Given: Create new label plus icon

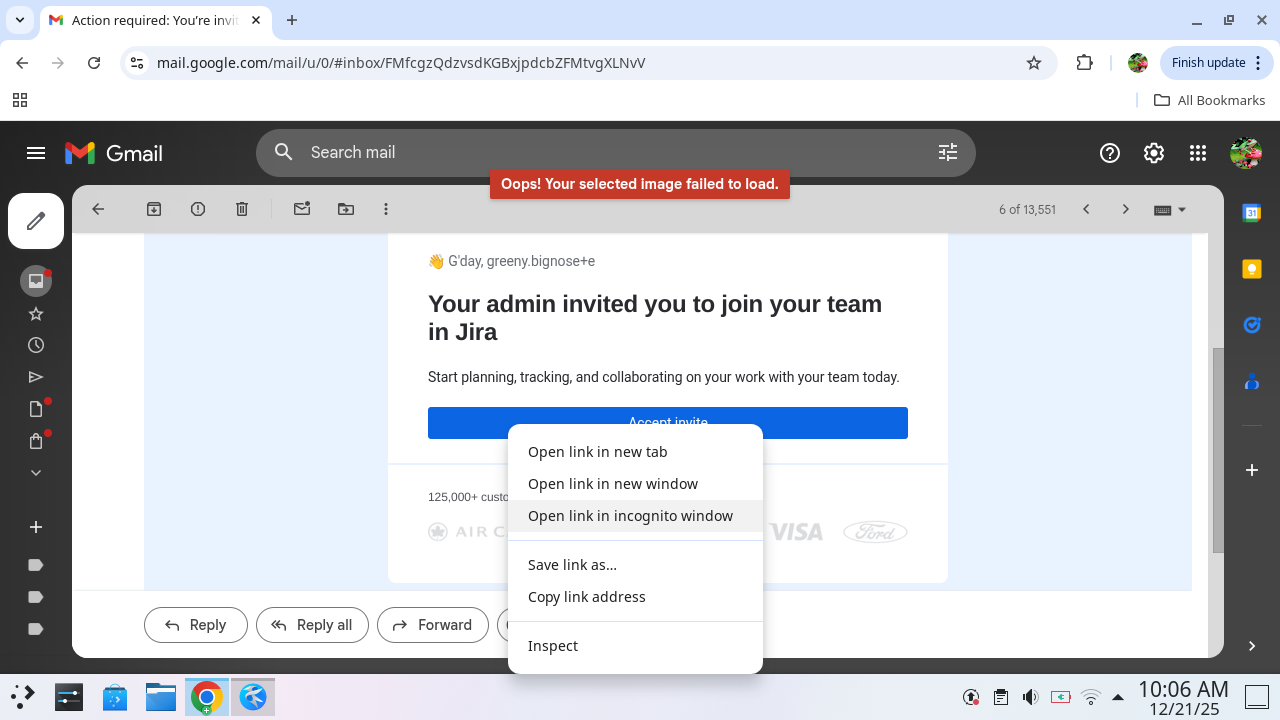Looking at the screenshot, I should [36, 527].
